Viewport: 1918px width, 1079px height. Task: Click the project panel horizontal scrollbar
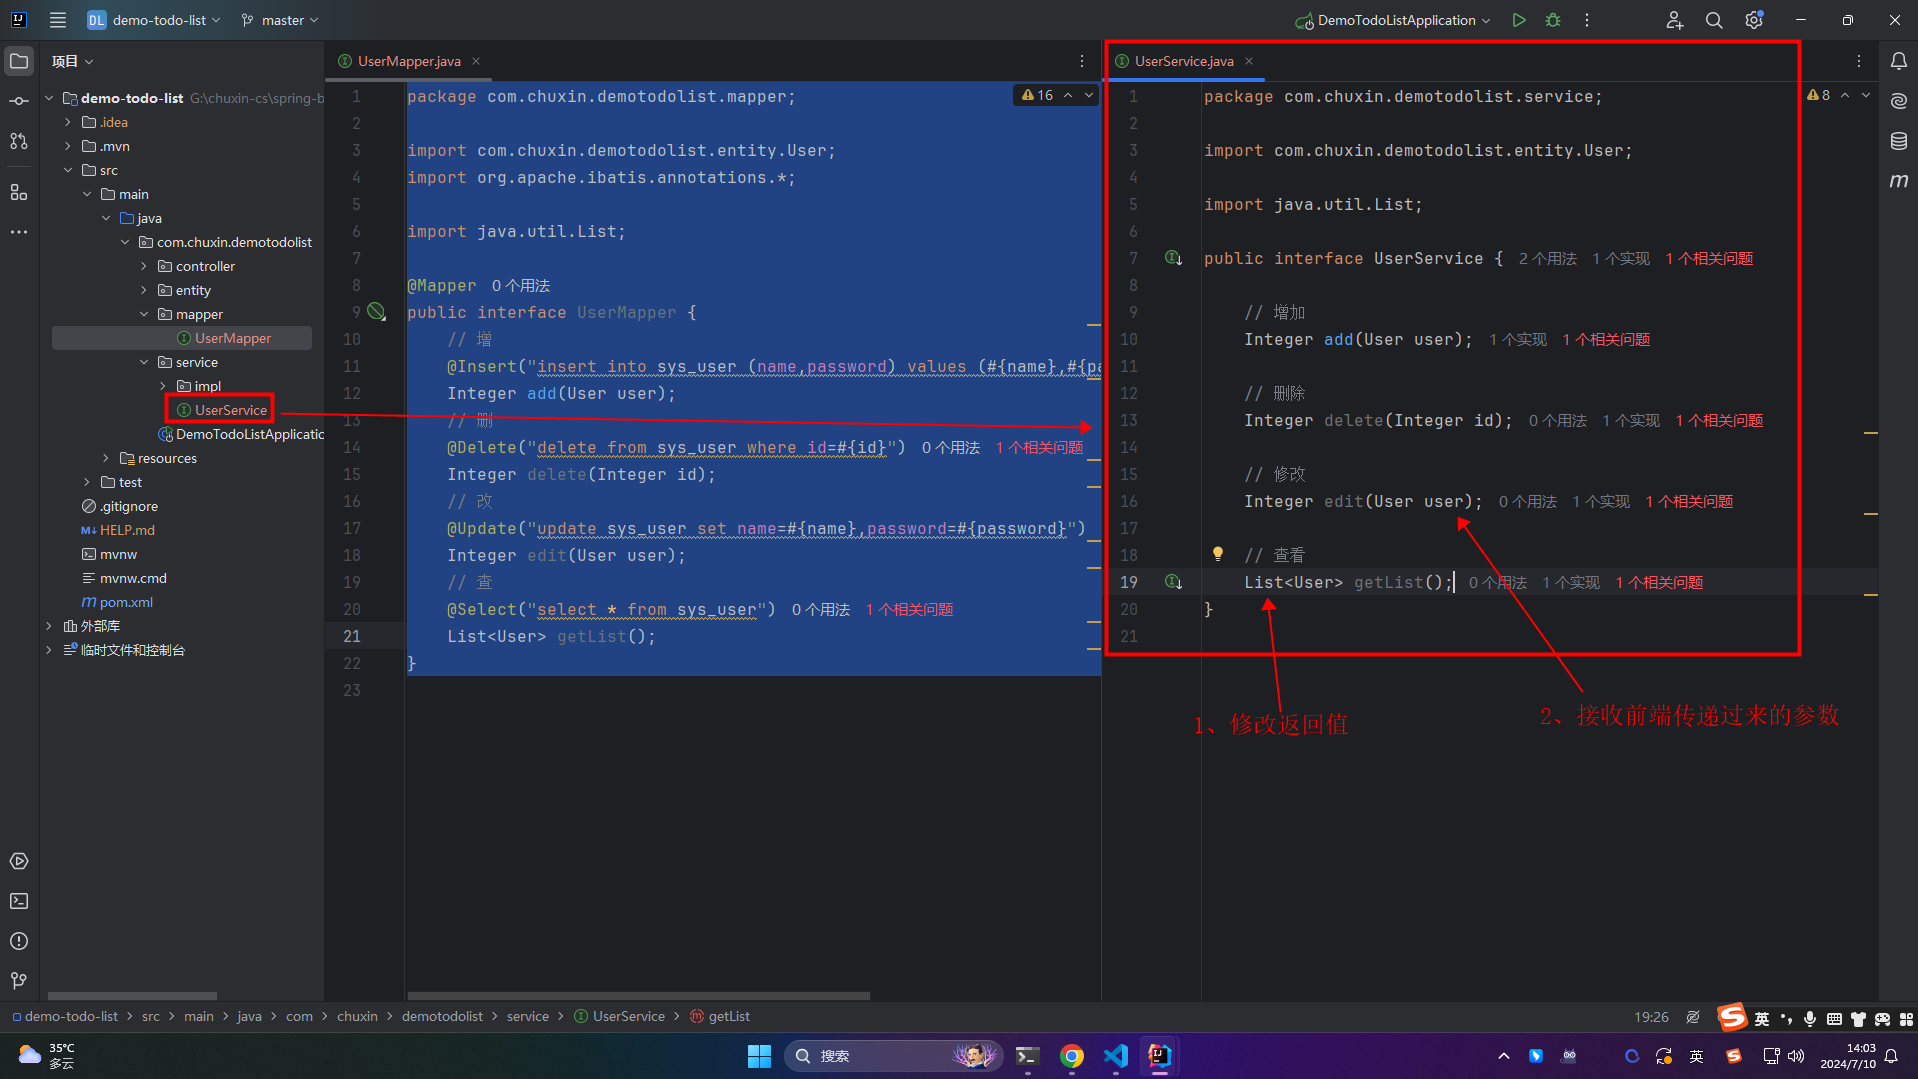coord(132,996)
